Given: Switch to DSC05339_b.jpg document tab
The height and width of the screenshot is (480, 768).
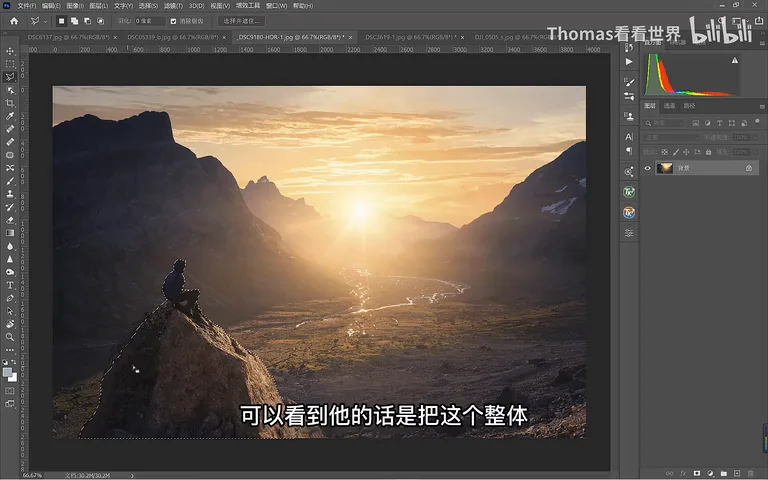Looking at the screenshot, I should click(172, 37).
